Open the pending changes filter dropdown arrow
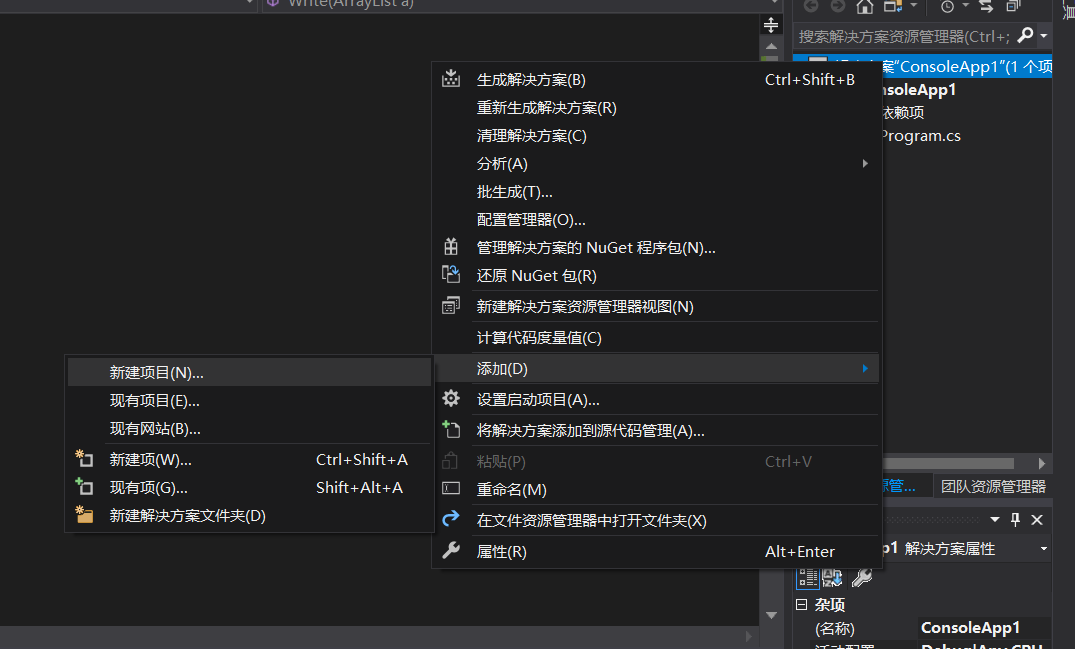The image size is (1075, 649). click(x=965, y=6)
